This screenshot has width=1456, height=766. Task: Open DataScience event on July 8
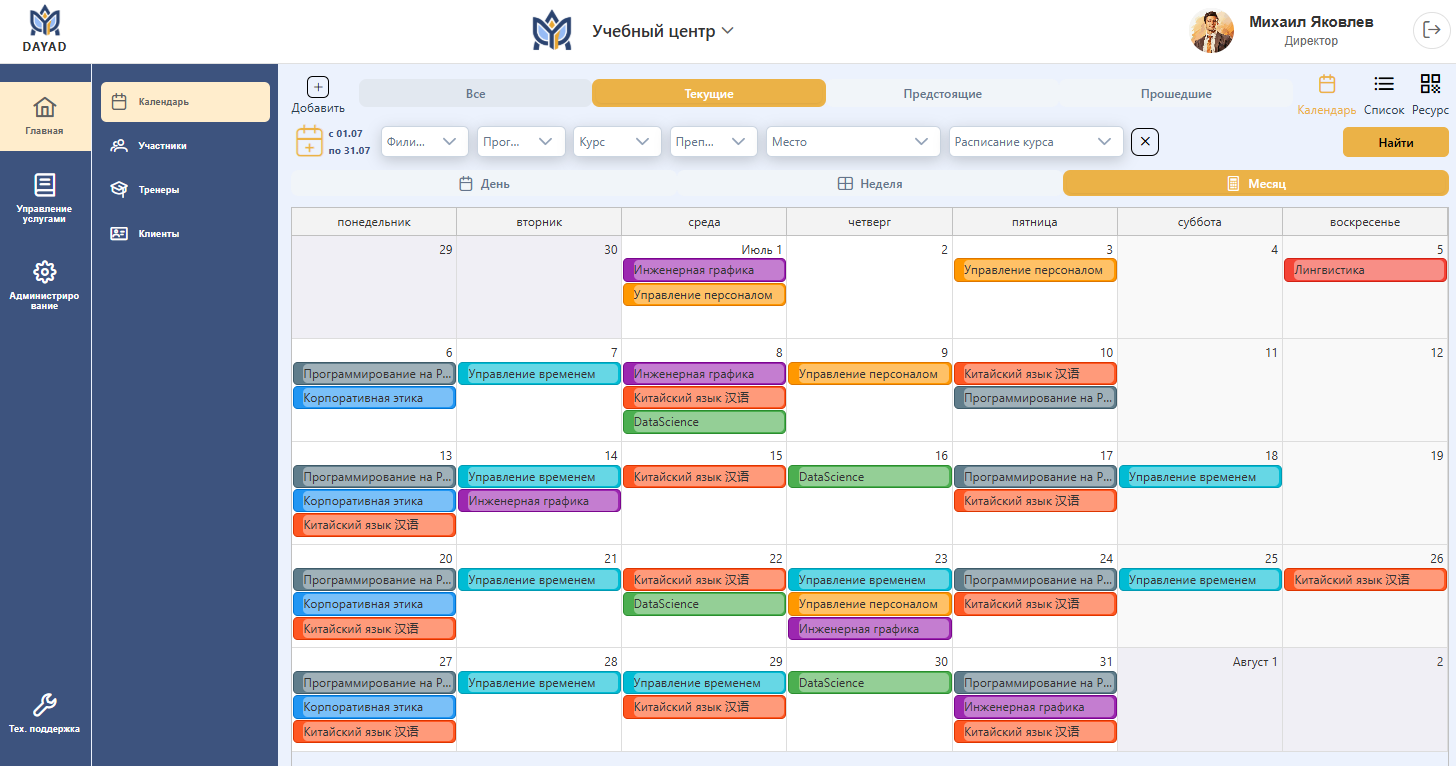pyautogui.click(x=704, y=422)
